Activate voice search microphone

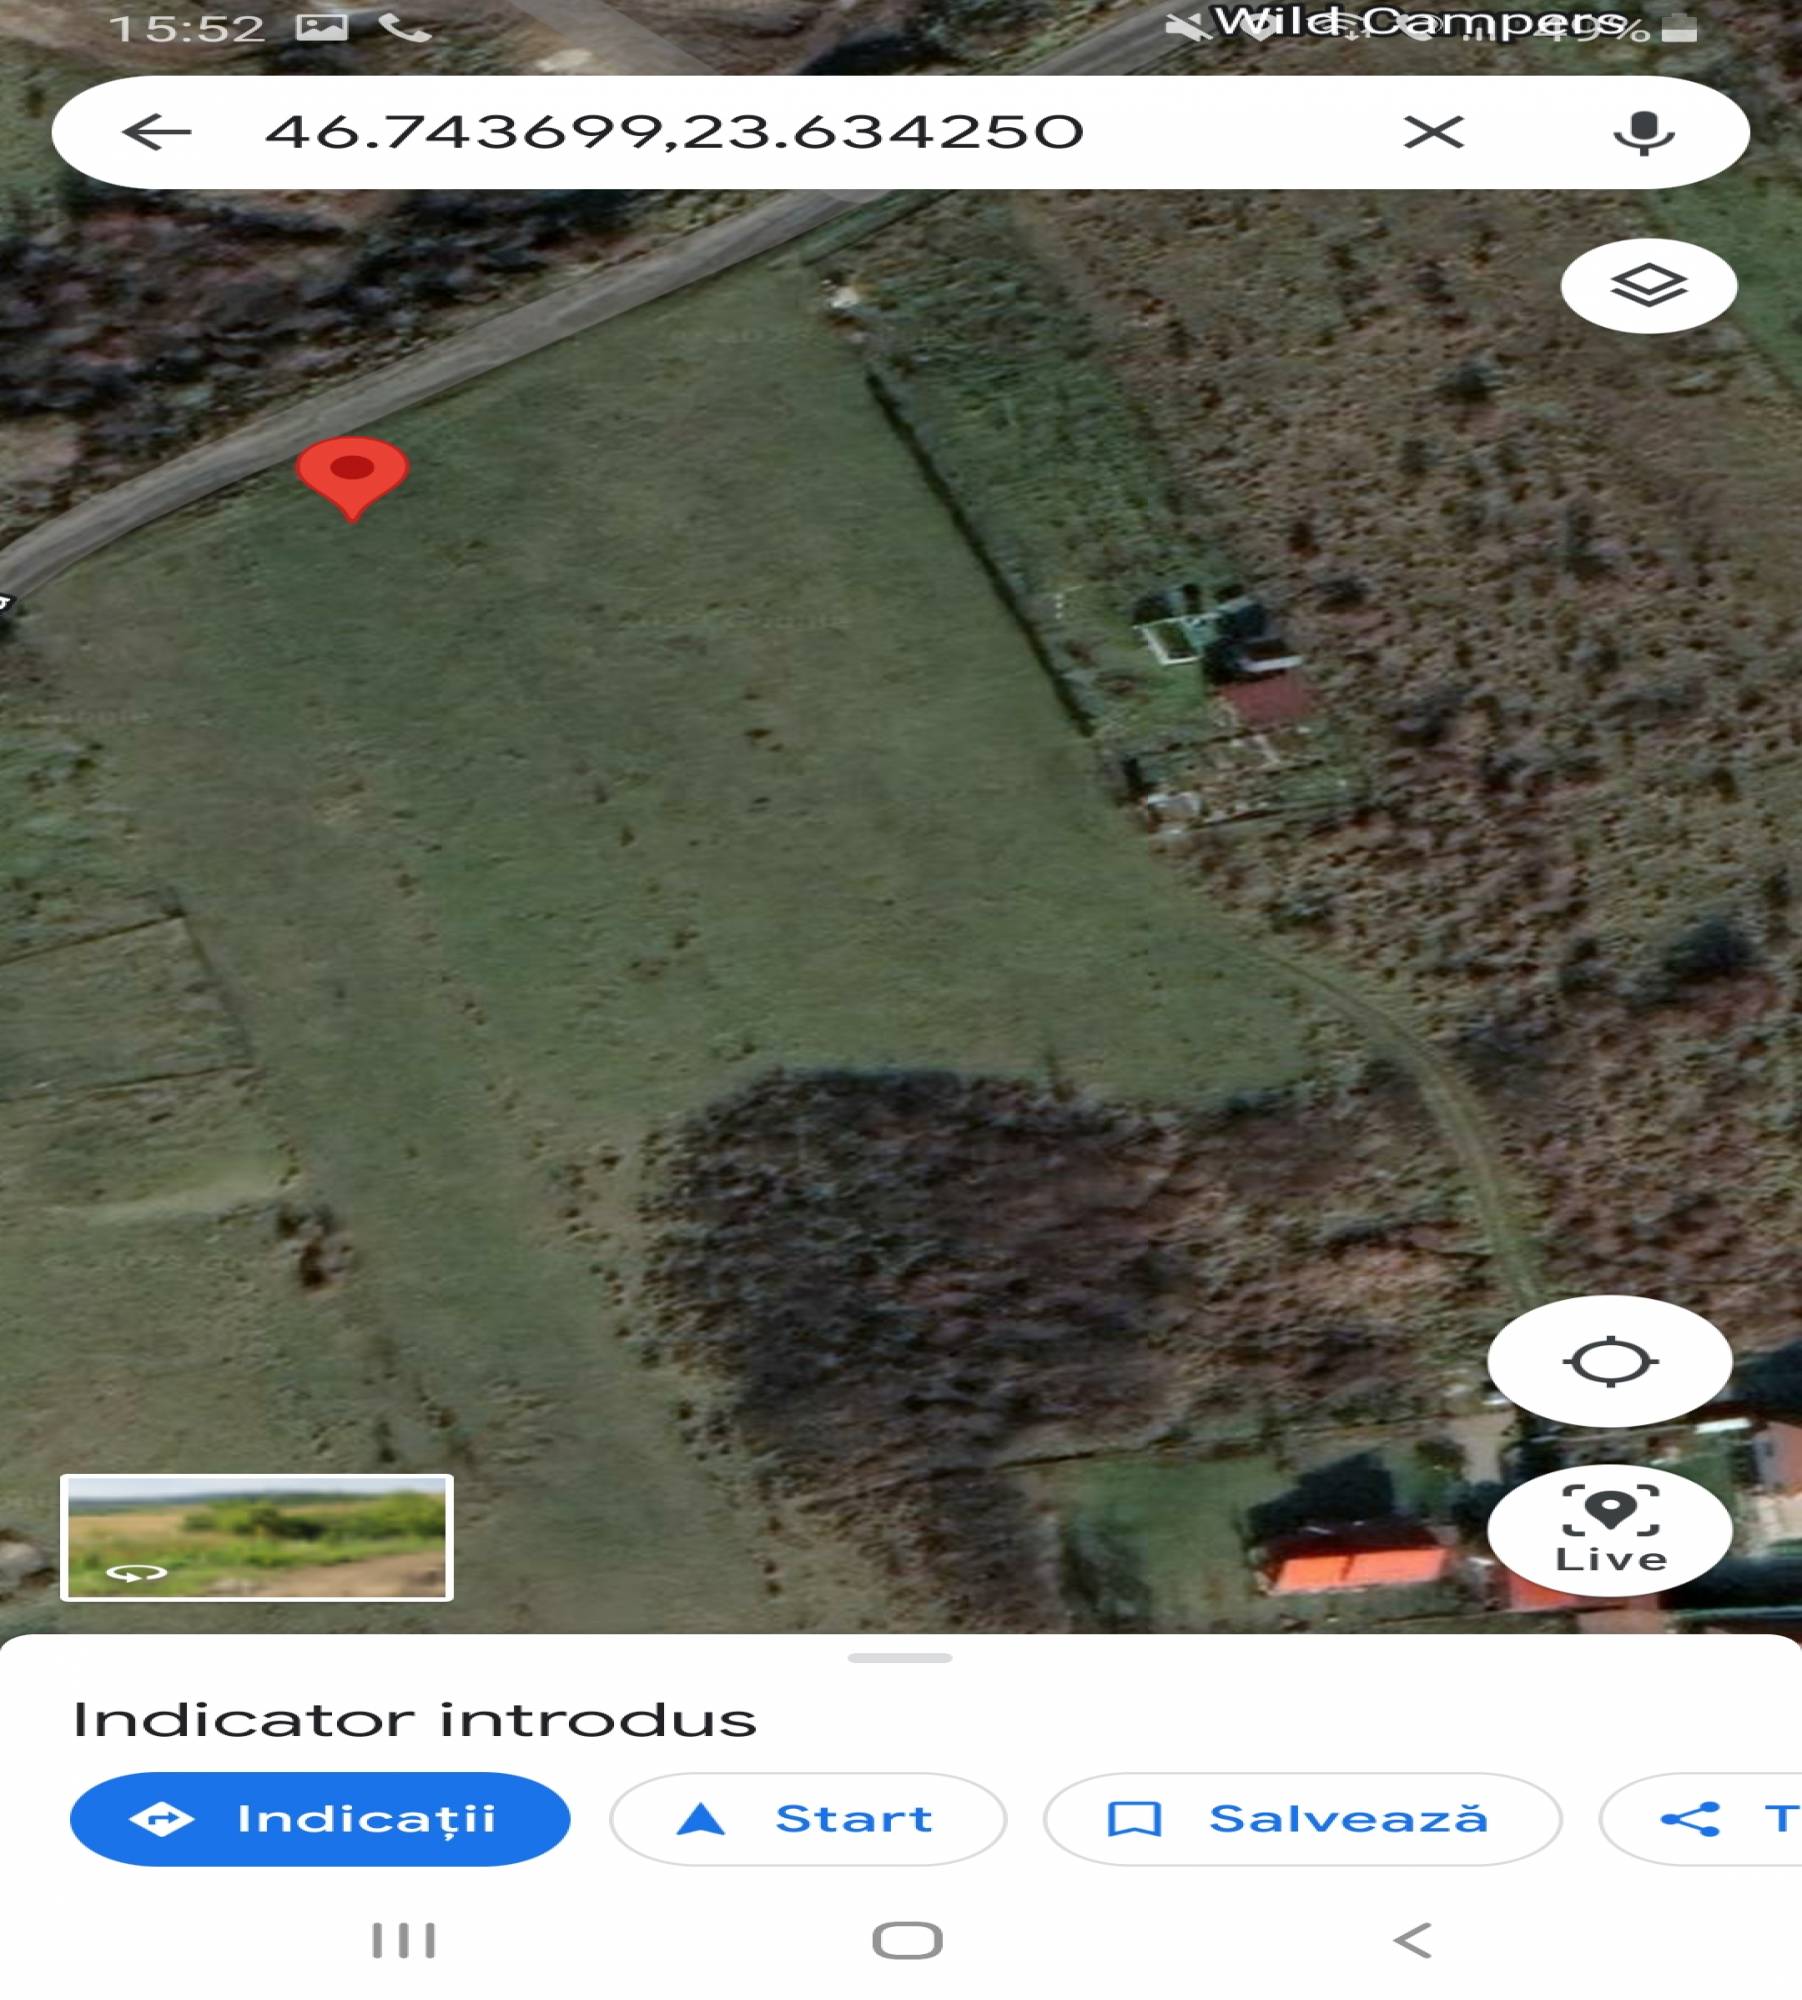[x=1643, y=133]
